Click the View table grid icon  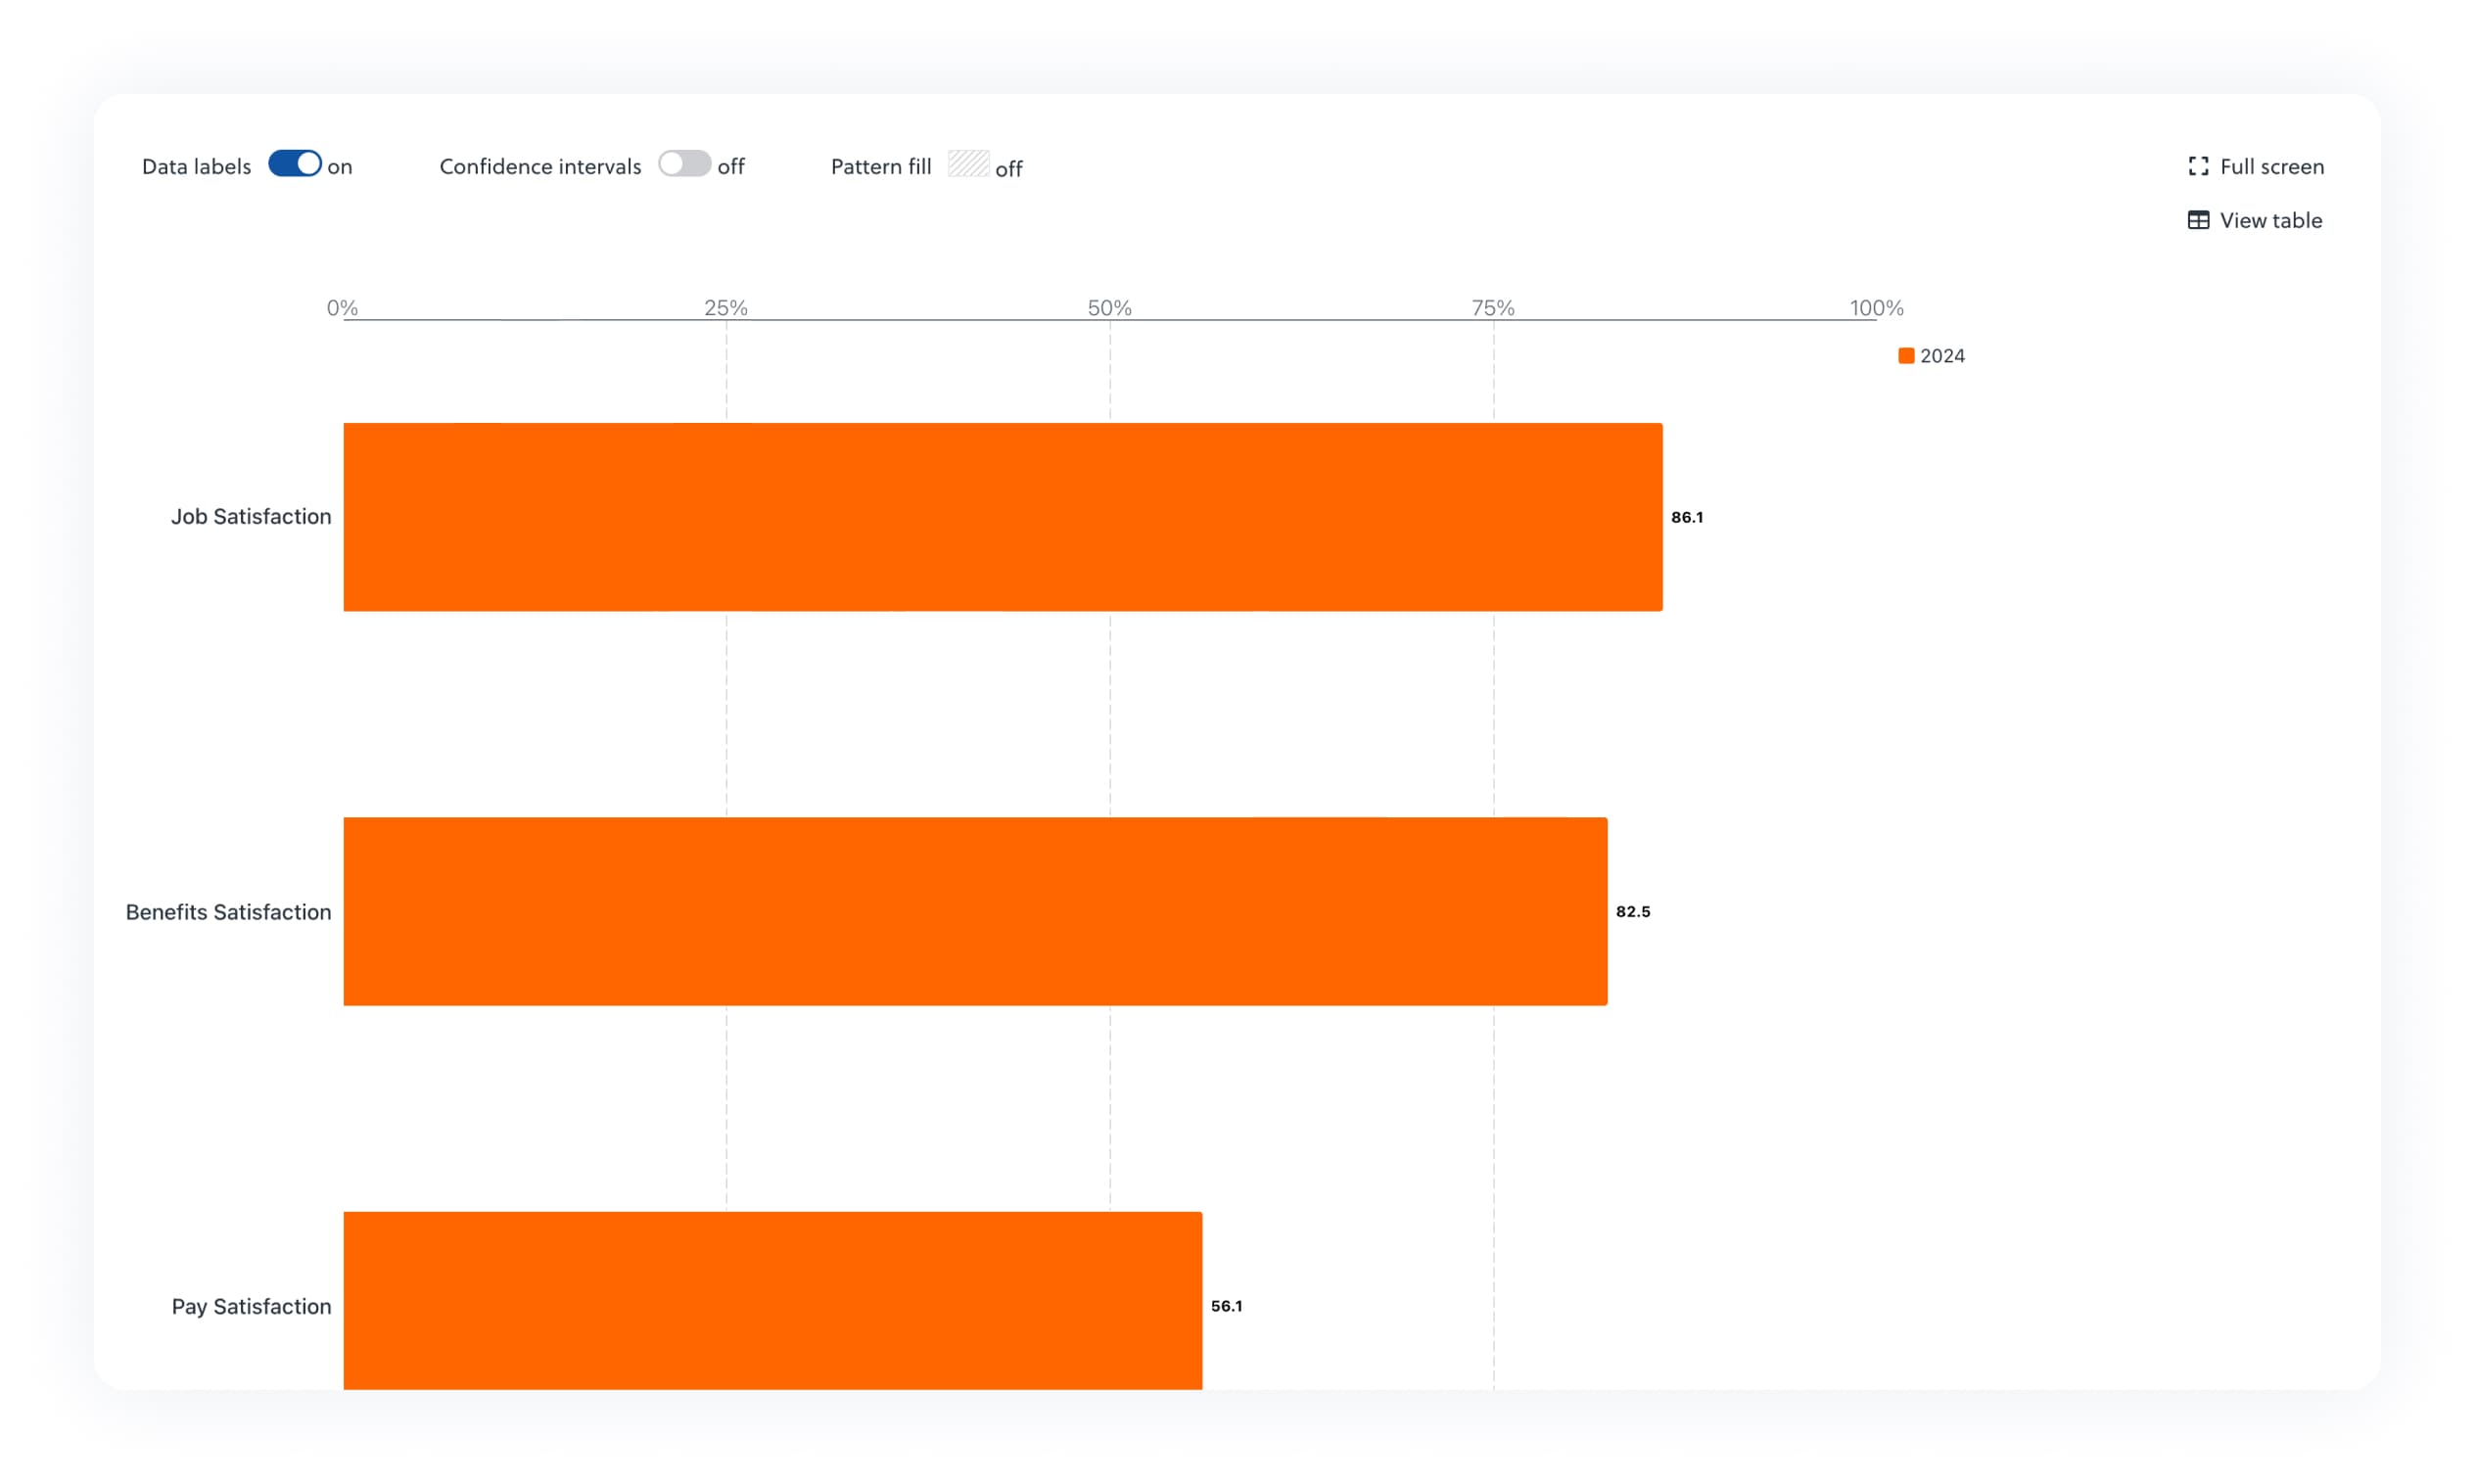[2197, 220]
